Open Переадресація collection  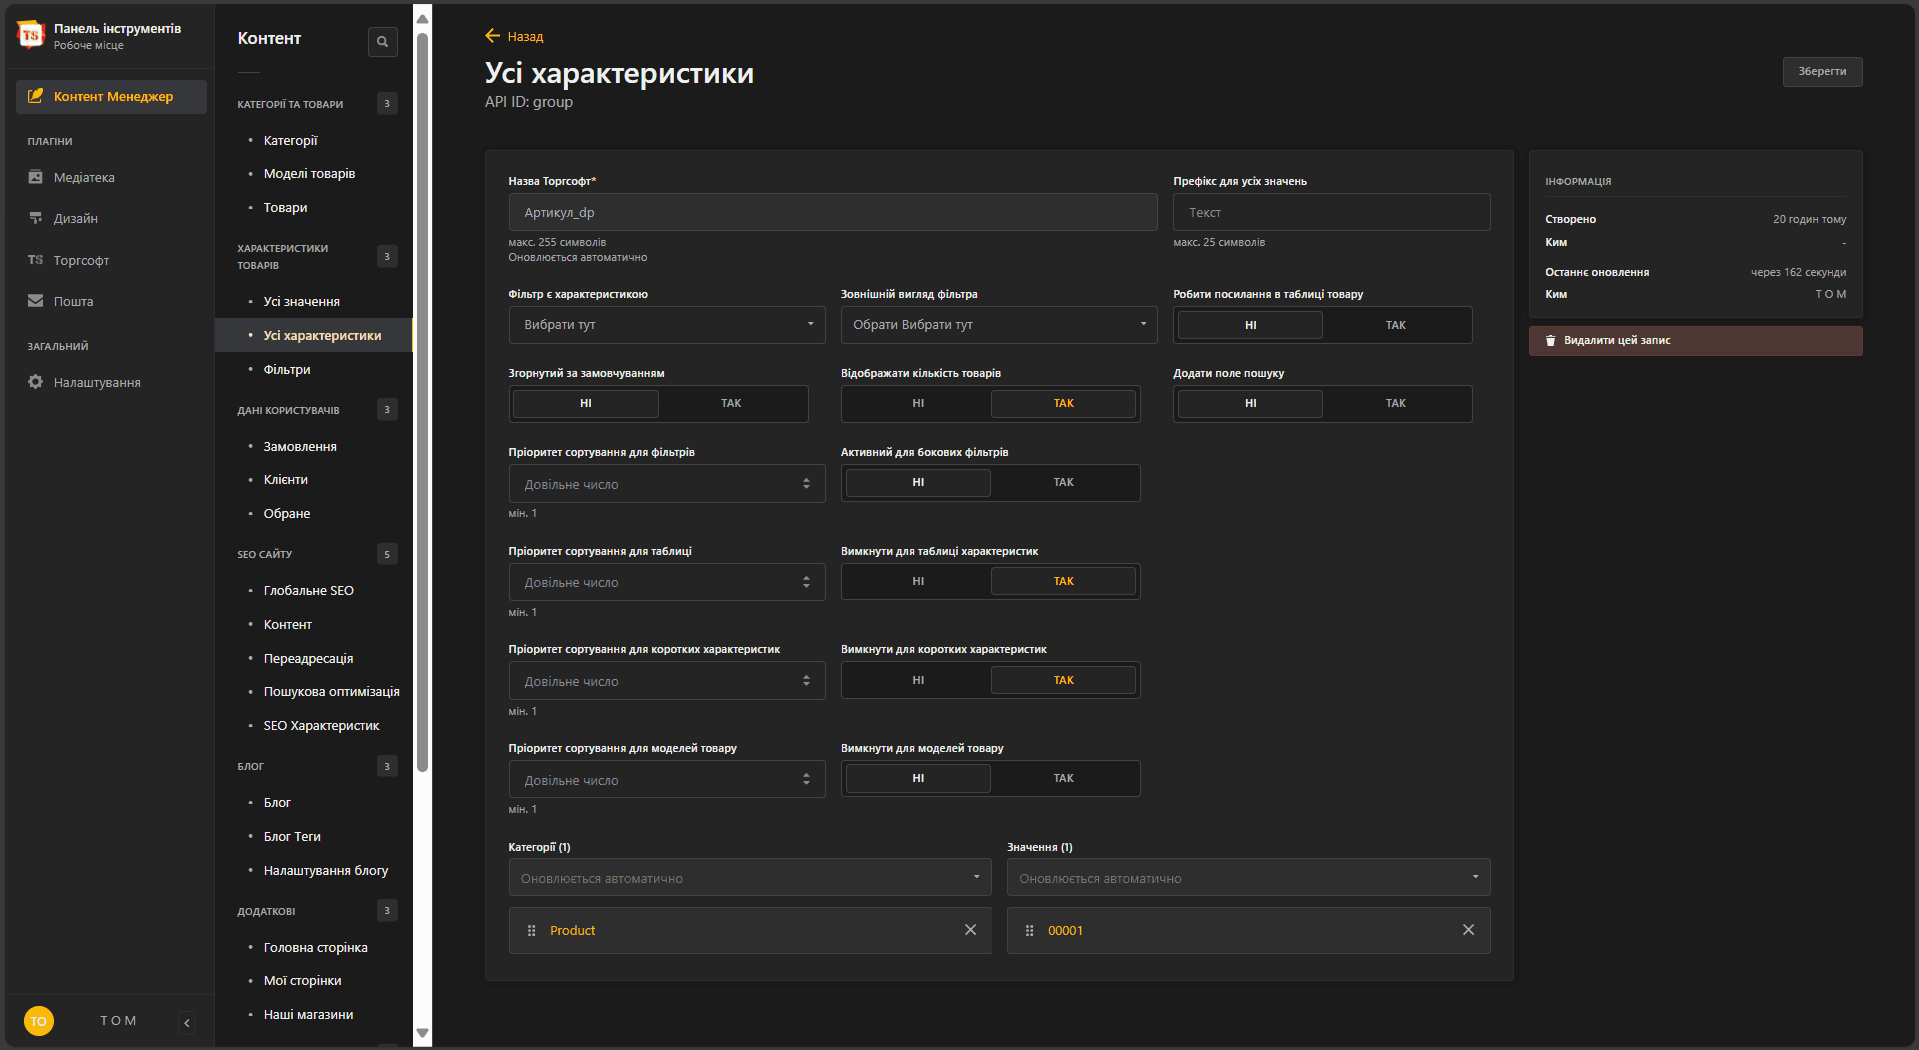pos(308,659)
